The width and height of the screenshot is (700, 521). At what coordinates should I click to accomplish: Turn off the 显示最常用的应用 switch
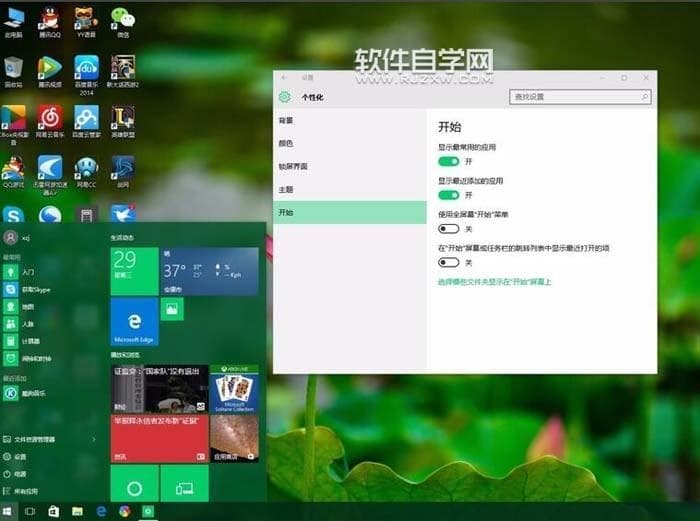click(x=448, y=161)
